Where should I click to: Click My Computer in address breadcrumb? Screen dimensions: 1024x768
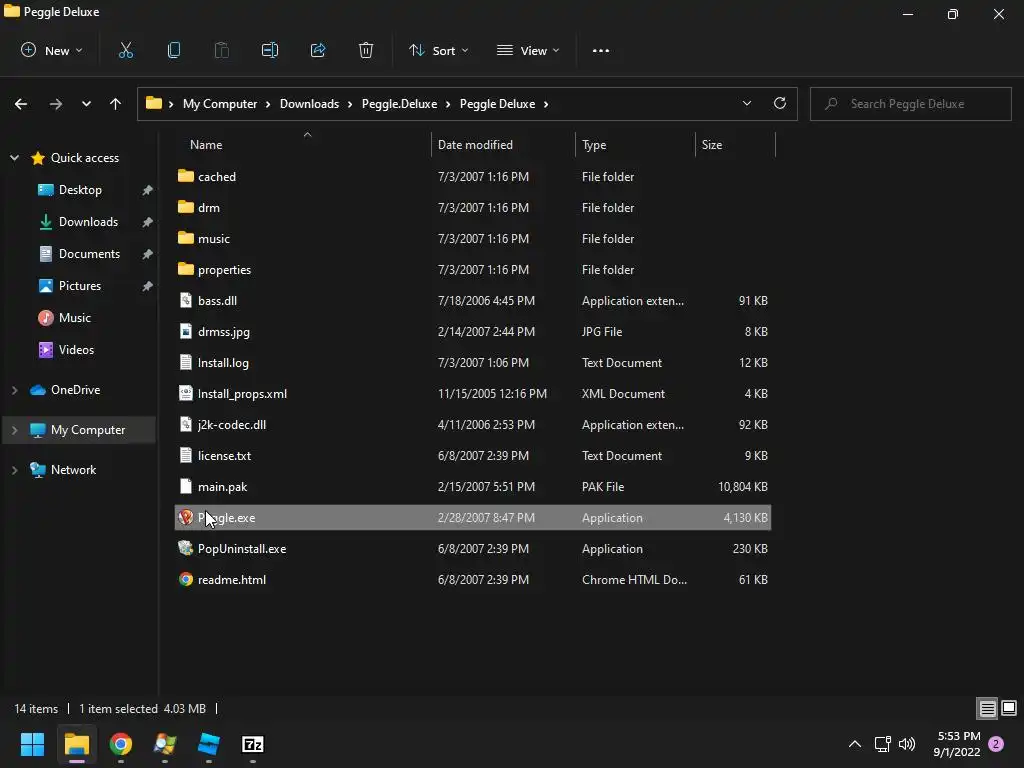coord(220,104)
